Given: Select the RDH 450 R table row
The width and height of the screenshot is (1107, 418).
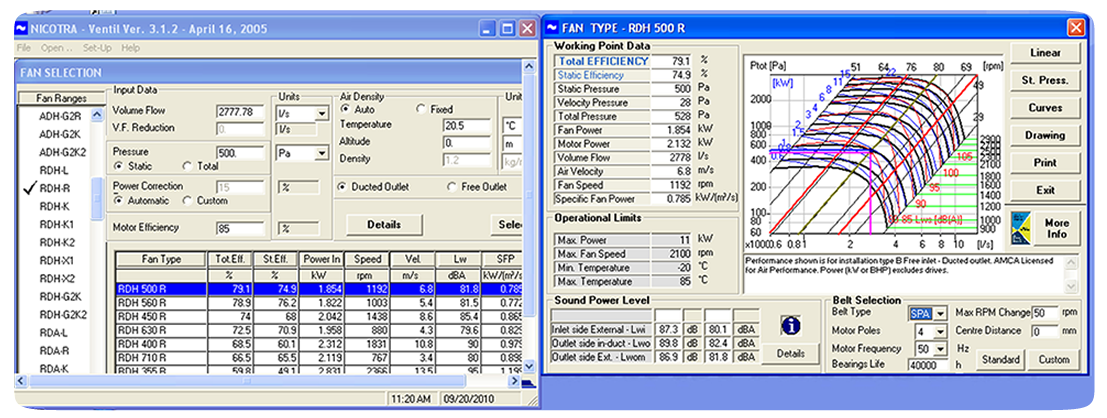Looking at the screenshot, I should pos(319,316).
